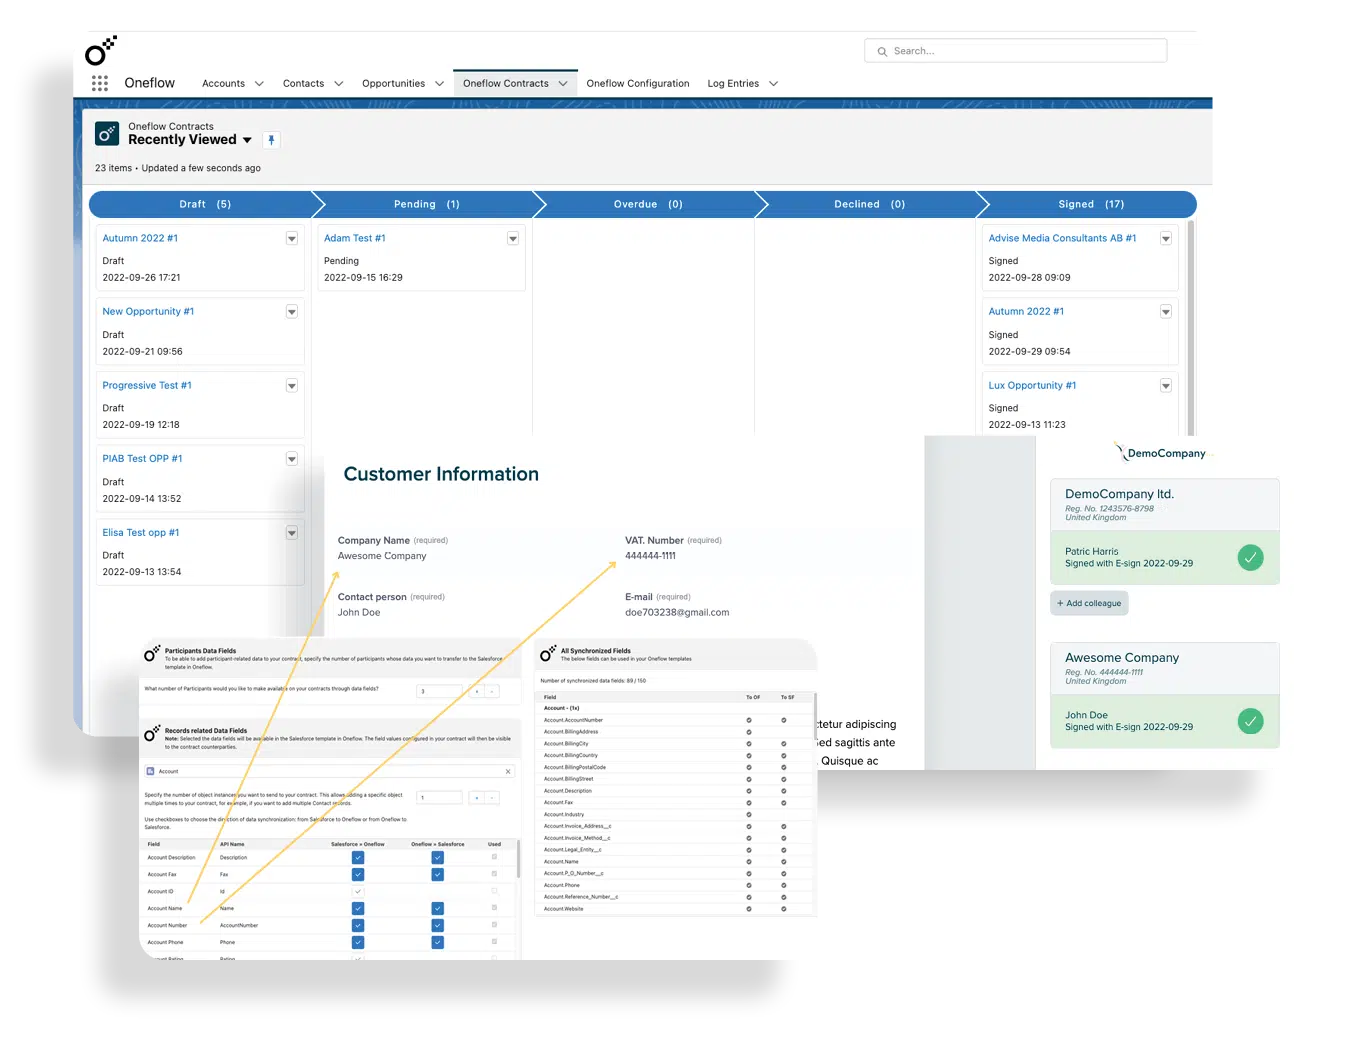Viewport: 1350px width, 1050px height.
Task: Toggle Oneflow > Salesforce checkbox for Account Description
Action: 438,858
